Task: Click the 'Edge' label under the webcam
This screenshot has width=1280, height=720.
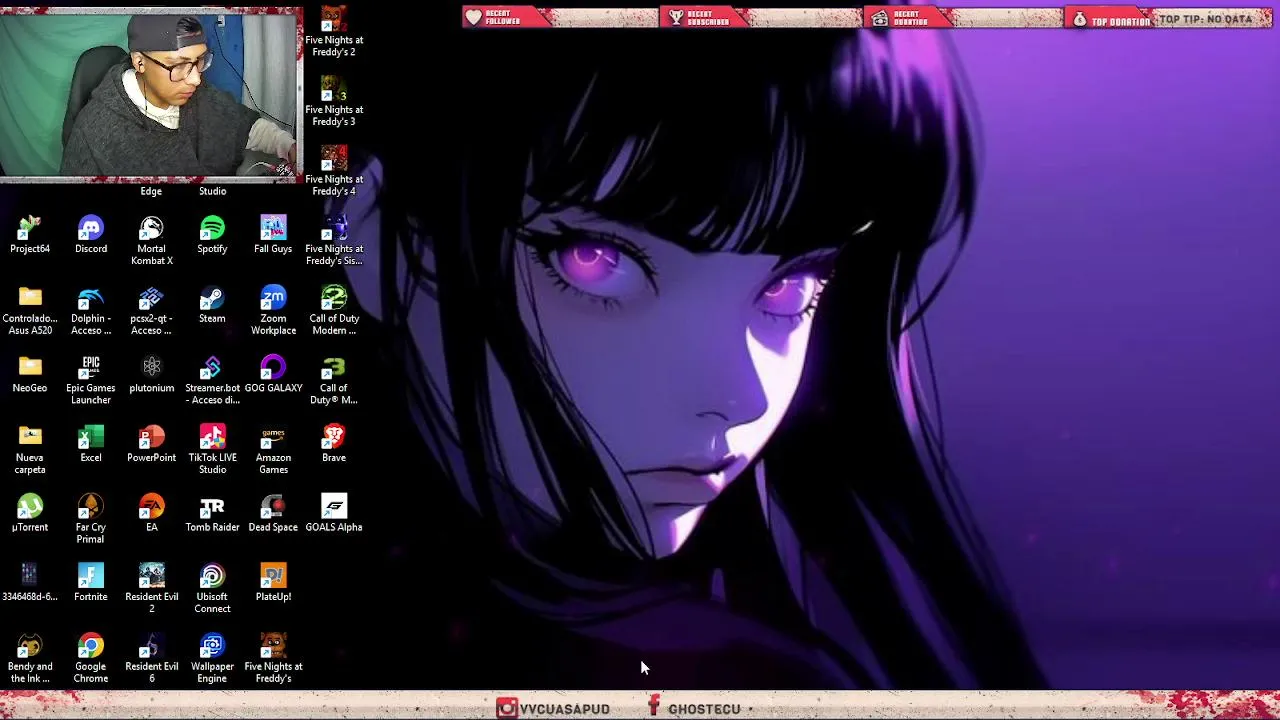Action: (151, 191)
